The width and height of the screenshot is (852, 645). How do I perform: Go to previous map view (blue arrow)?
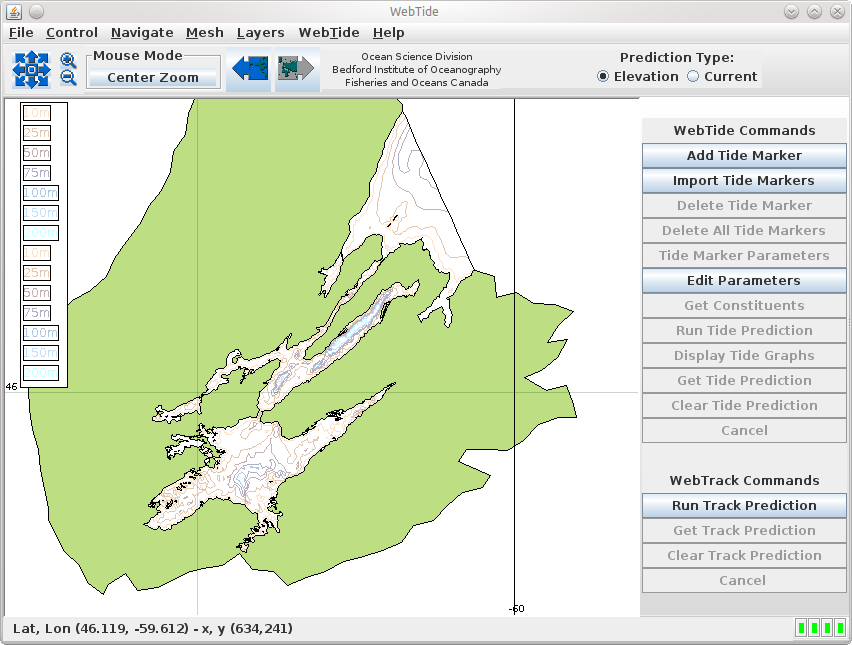click(248, 69)
